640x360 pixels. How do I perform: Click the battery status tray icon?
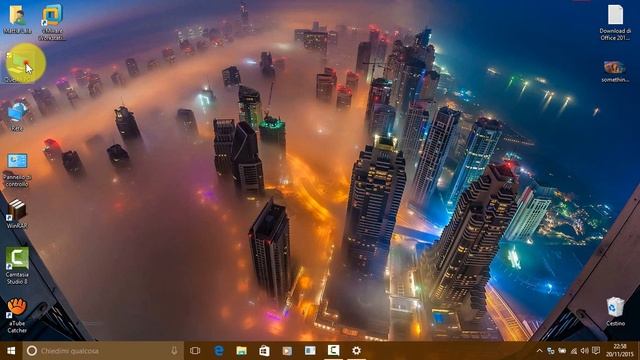tap(562, 351)
